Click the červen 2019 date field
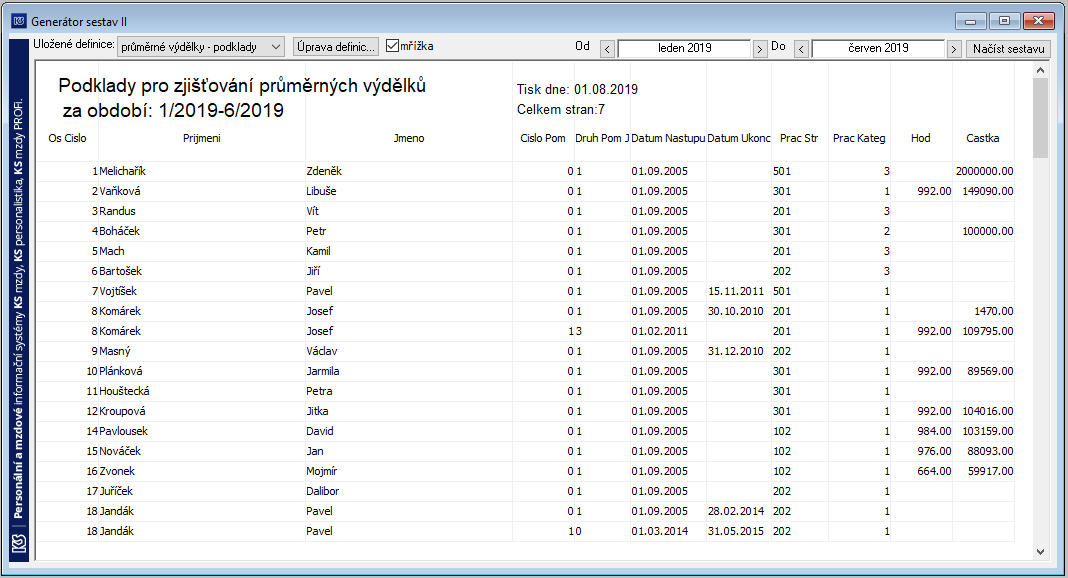 click(x=878, y=48)
